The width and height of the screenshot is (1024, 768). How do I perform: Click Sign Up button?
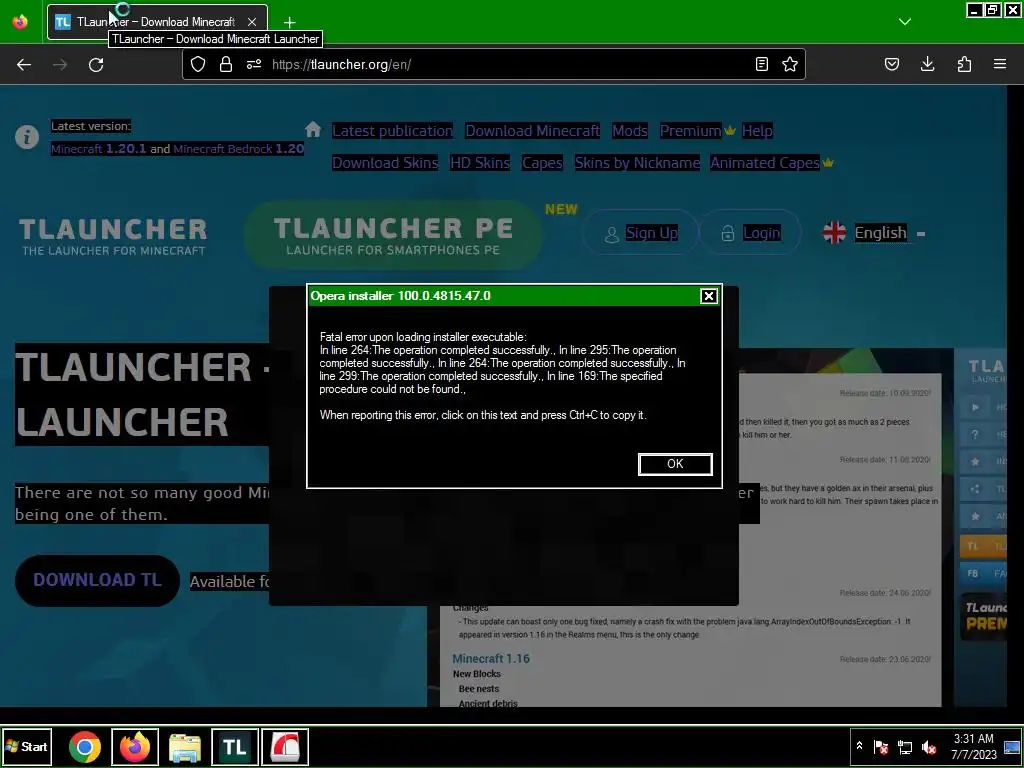(640, 233)
